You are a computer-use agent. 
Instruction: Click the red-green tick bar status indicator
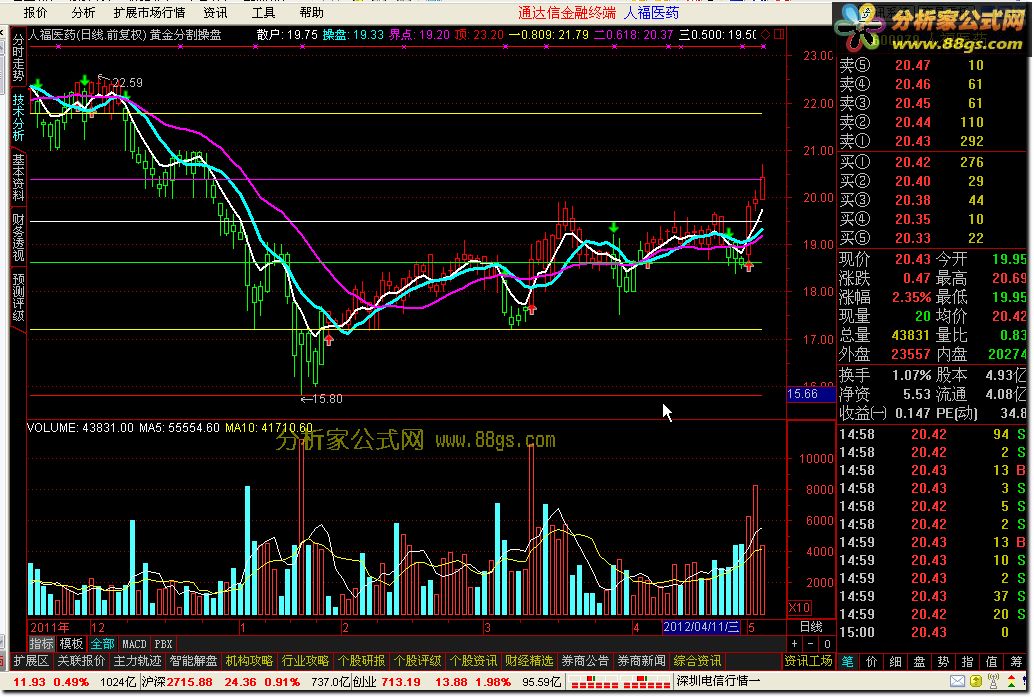point(620,682)
